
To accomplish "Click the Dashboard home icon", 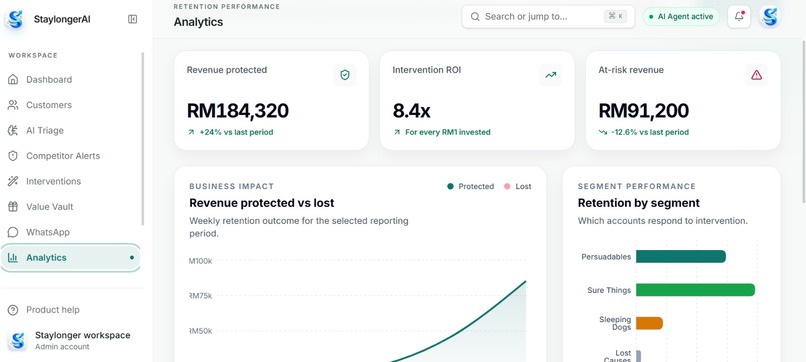I will pyautogui.click(x=13, y=80).
